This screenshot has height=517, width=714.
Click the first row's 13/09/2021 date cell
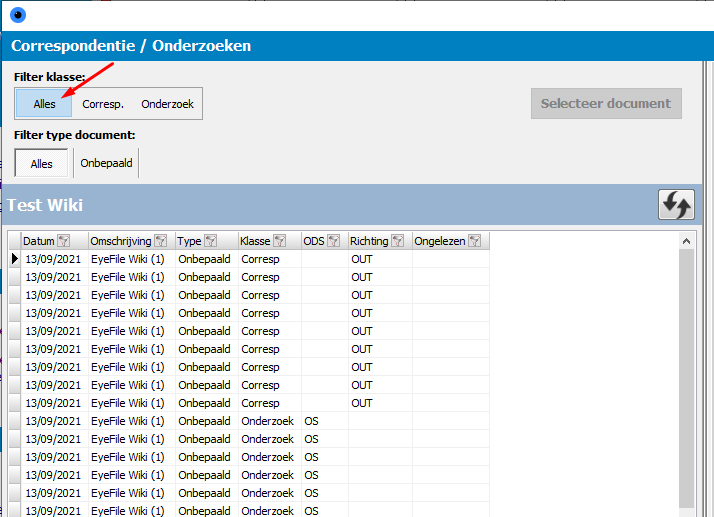click(x=53, y=259)
